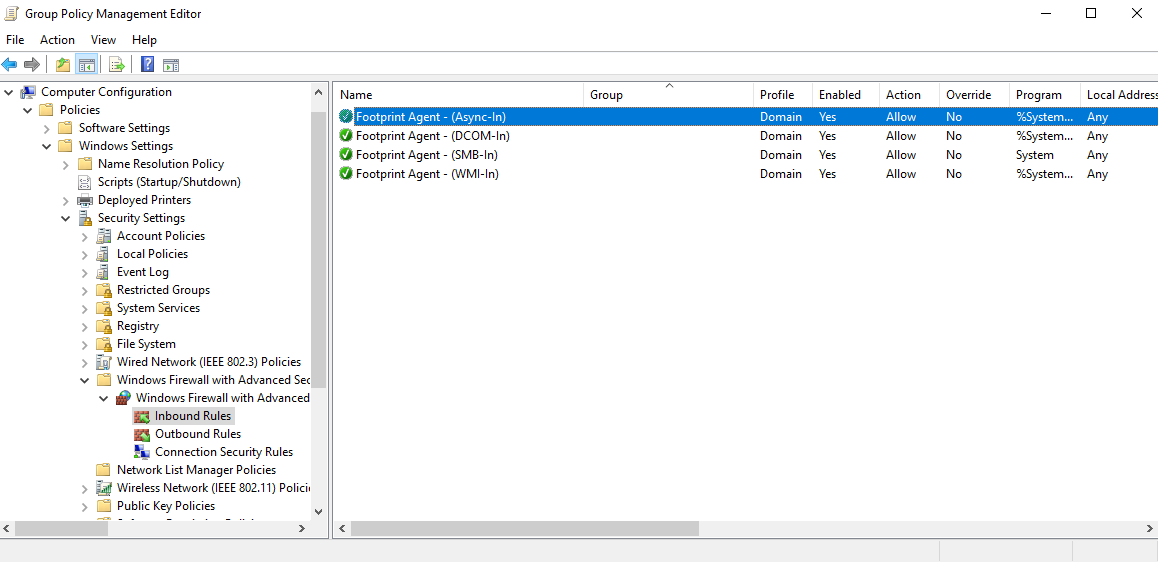Toggle the Show/Hide Action Pane icon
Screen dimensions: 1158x562
(x=171, y=65)
